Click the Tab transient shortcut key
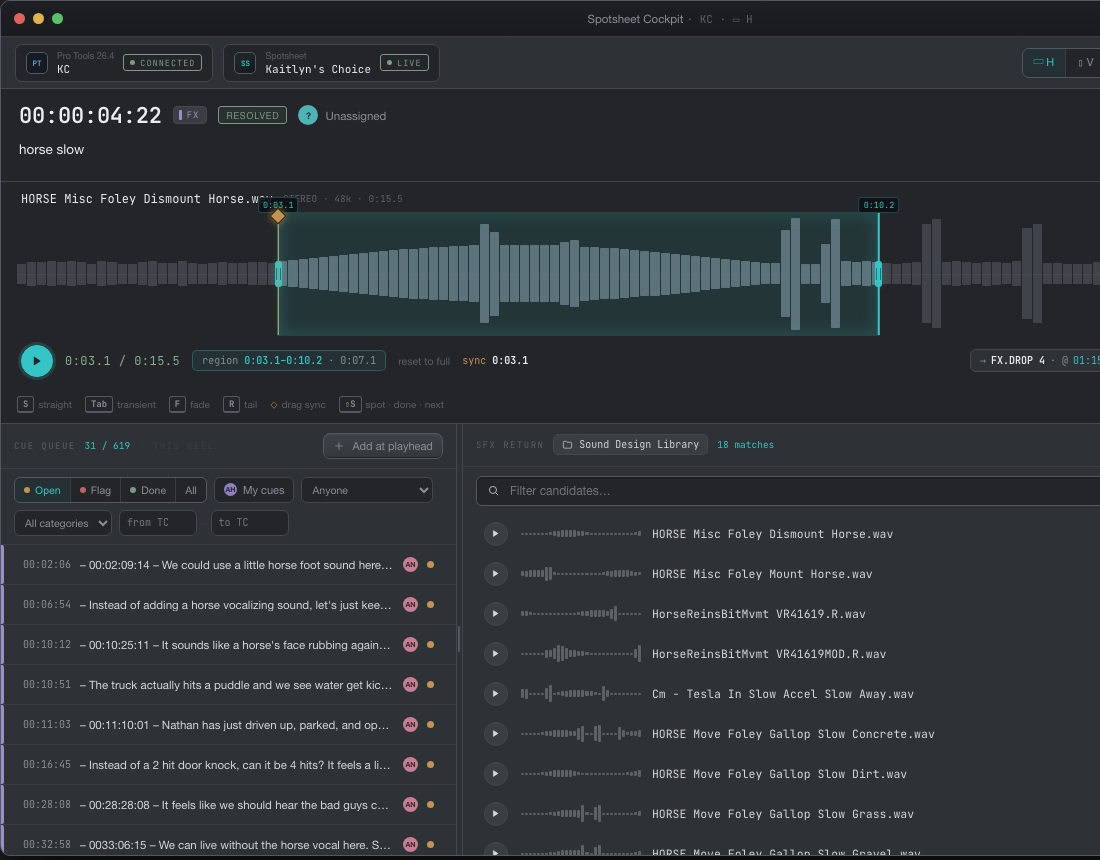1100x860 pixels. point(99,404)
